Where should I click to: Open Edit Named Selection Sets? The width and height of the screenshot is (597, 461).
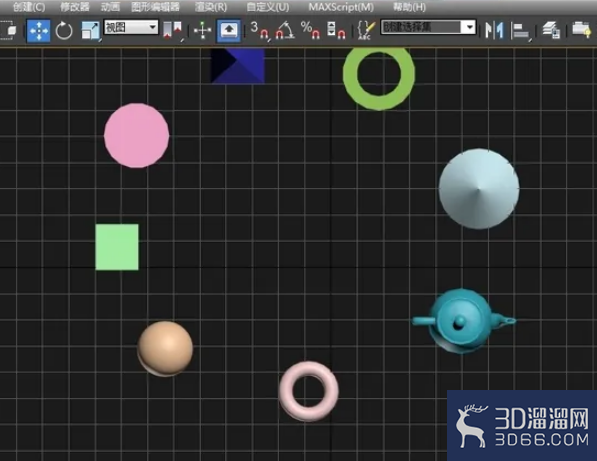point(366,30)
